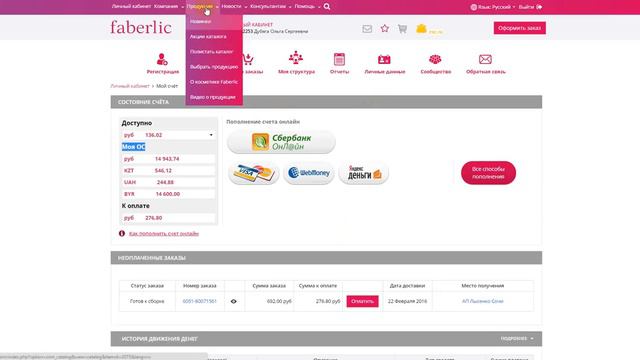
Task: Open the order number link in unpaid orders
Action: [200, 301]
